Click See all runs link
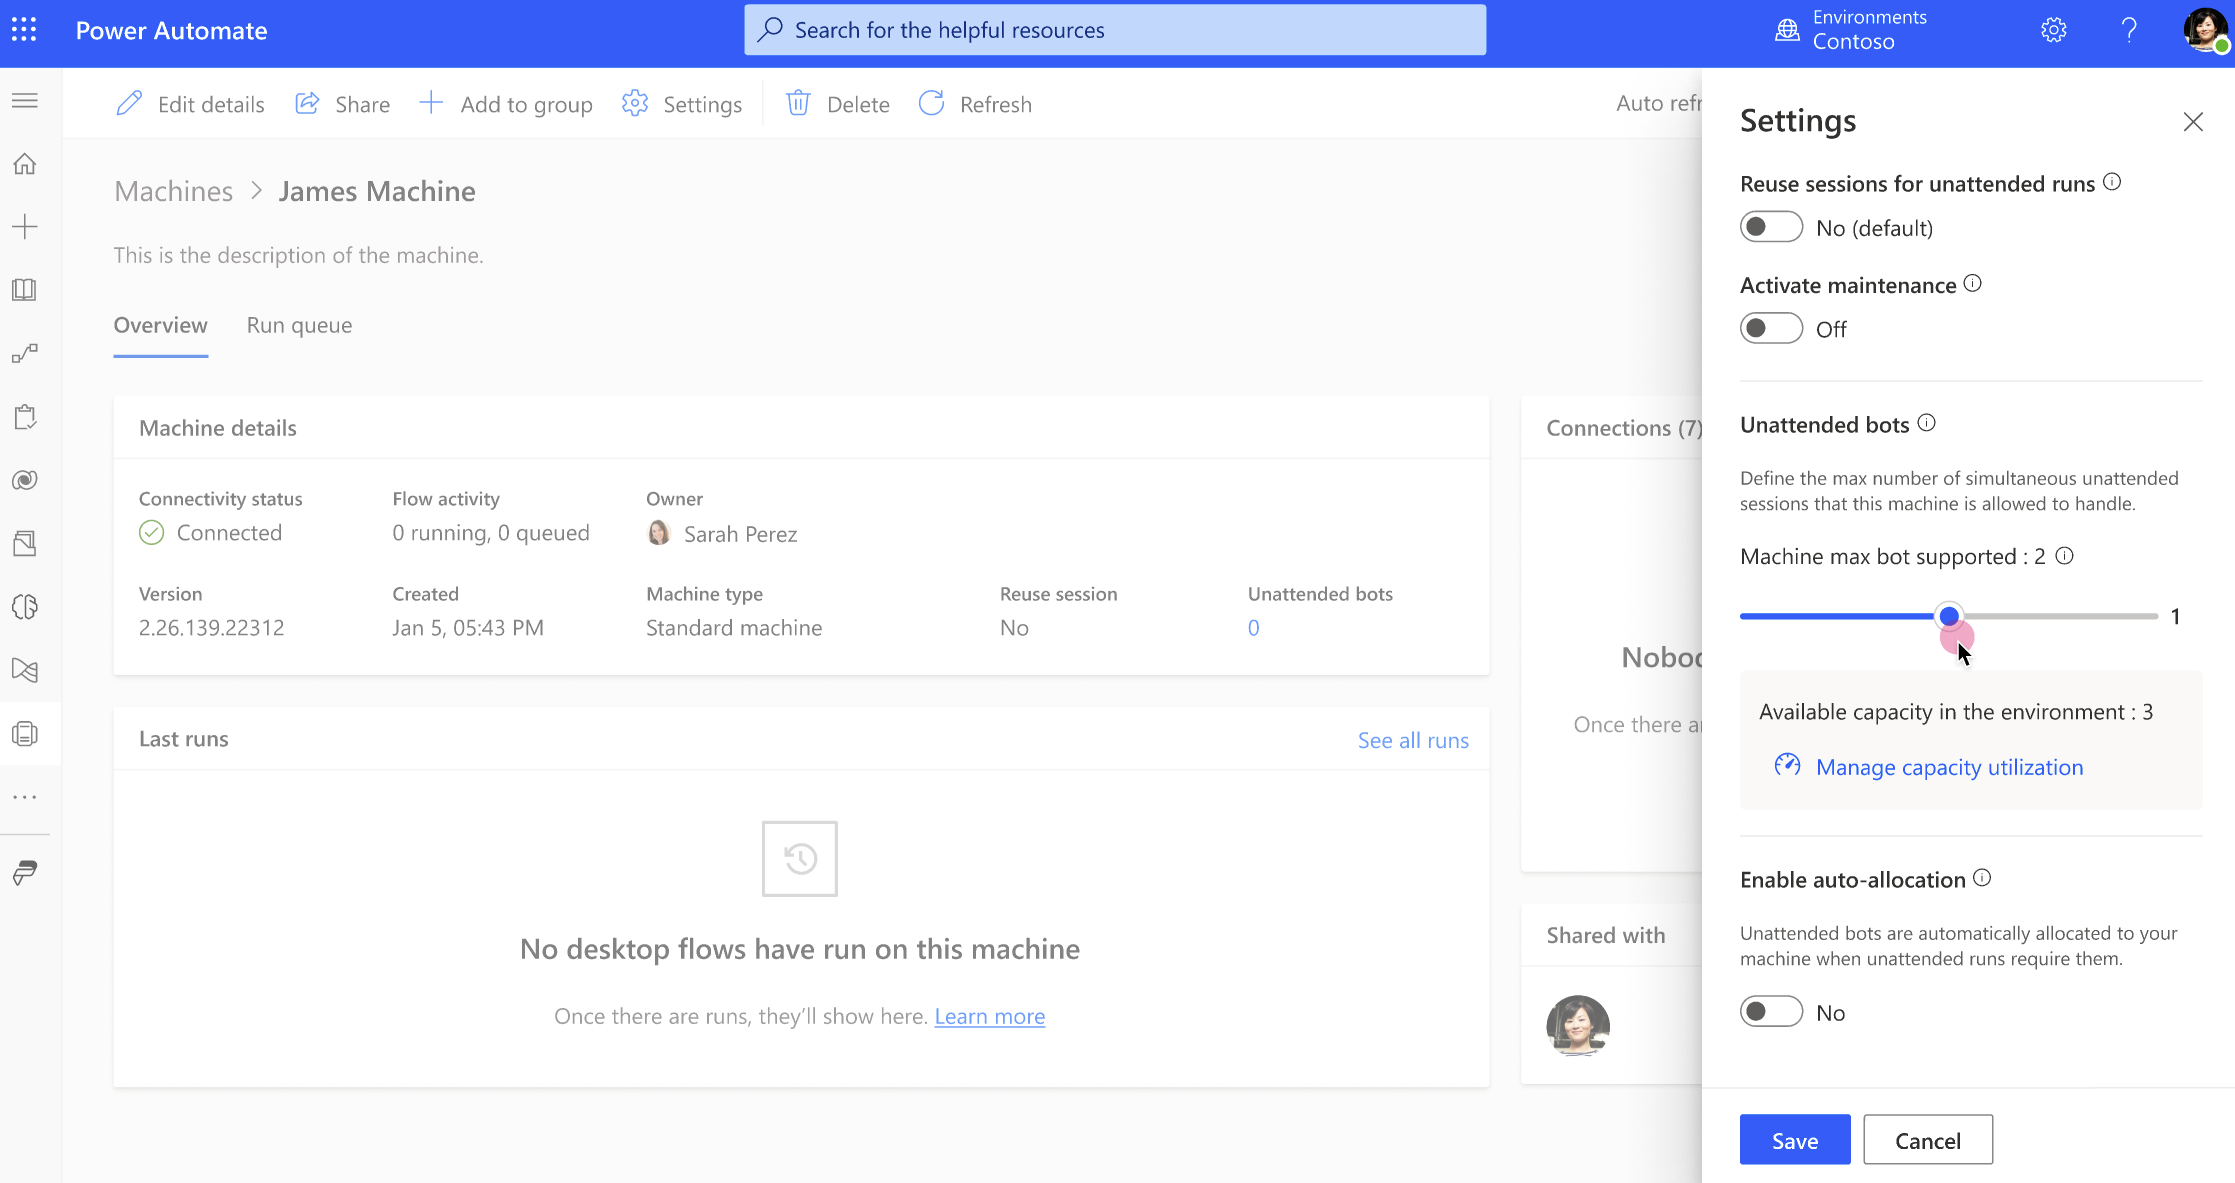The height and width of the screenshot is (1183, 2235). (x=1412, y=738)
